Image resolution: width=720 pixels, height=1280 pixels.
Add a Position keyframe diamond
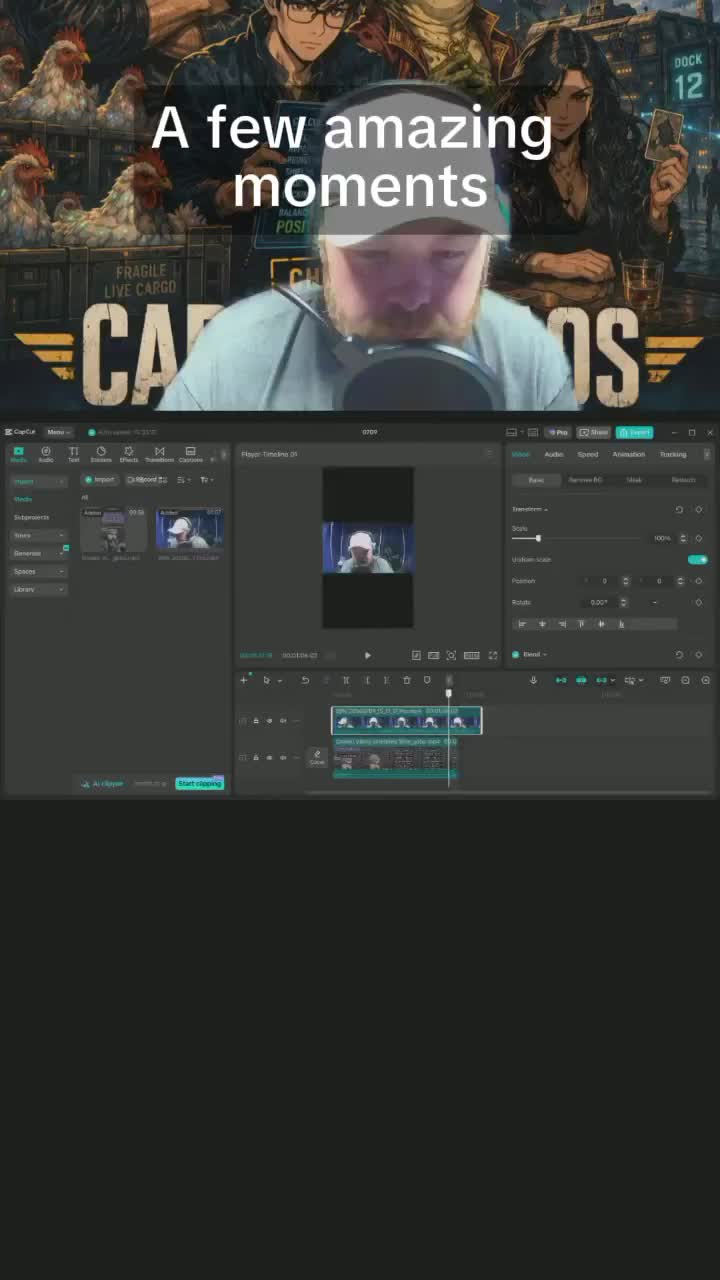point(698,581)
